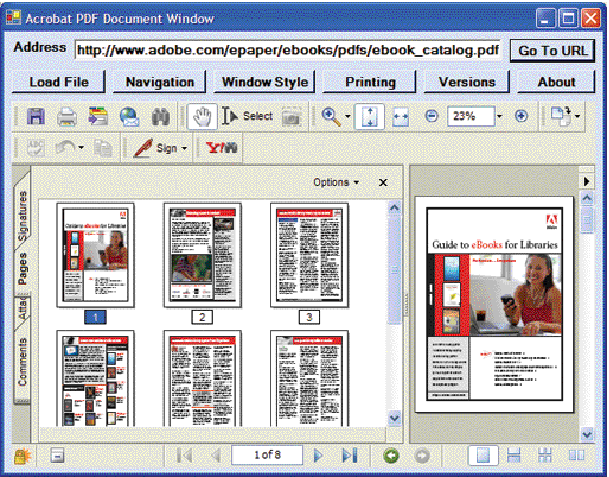
Task: Click the zoom out minus icon
Action: (432, 116)
